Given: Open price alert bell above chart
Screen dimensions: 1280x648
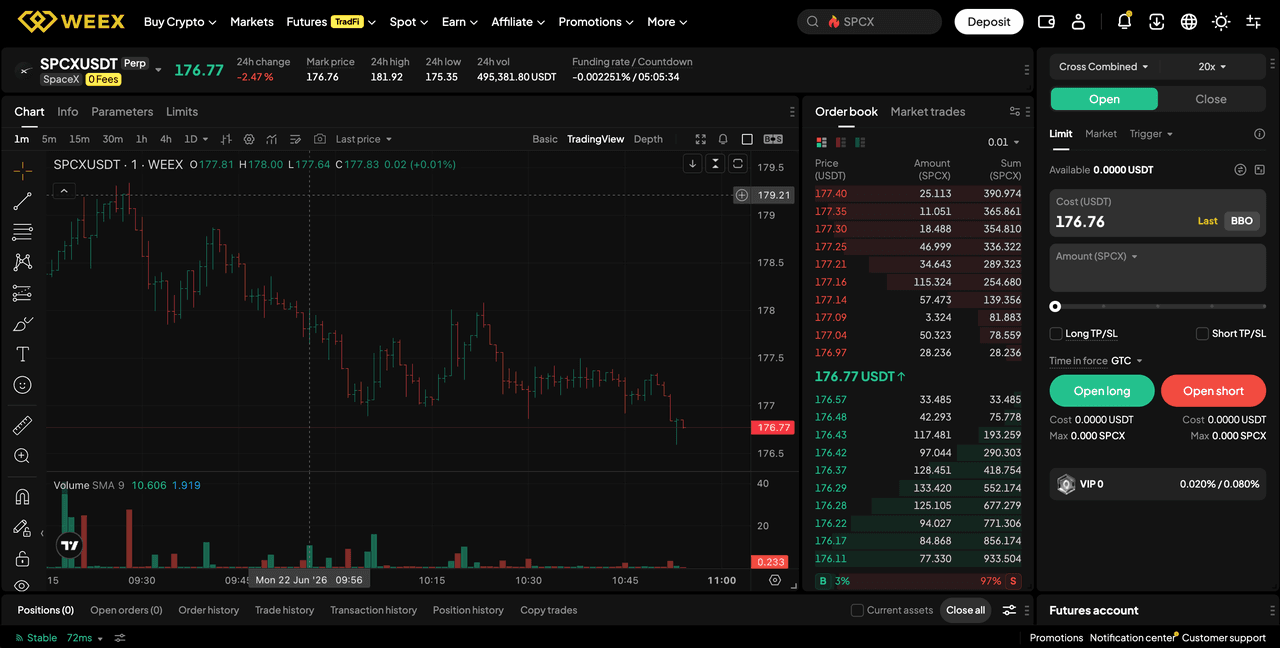Looking at the screenshot, I should click(x=723, y=139).
